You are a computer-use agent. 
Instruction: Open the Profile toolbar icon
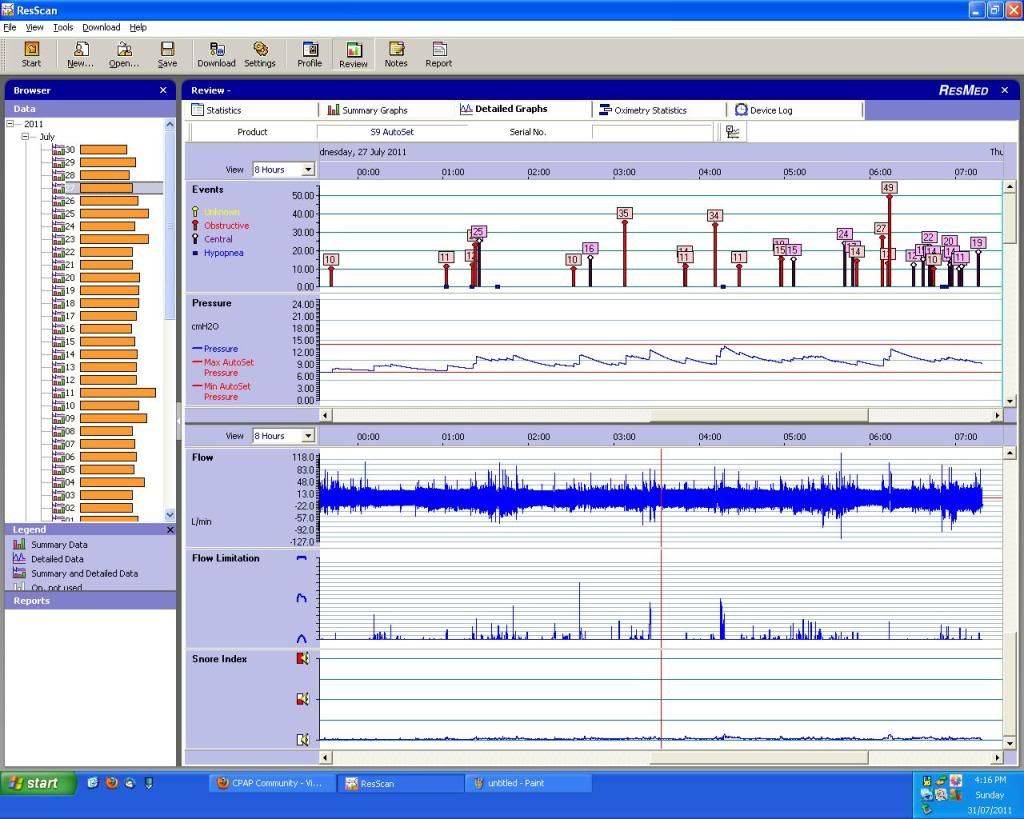click(x=310, y=54)
